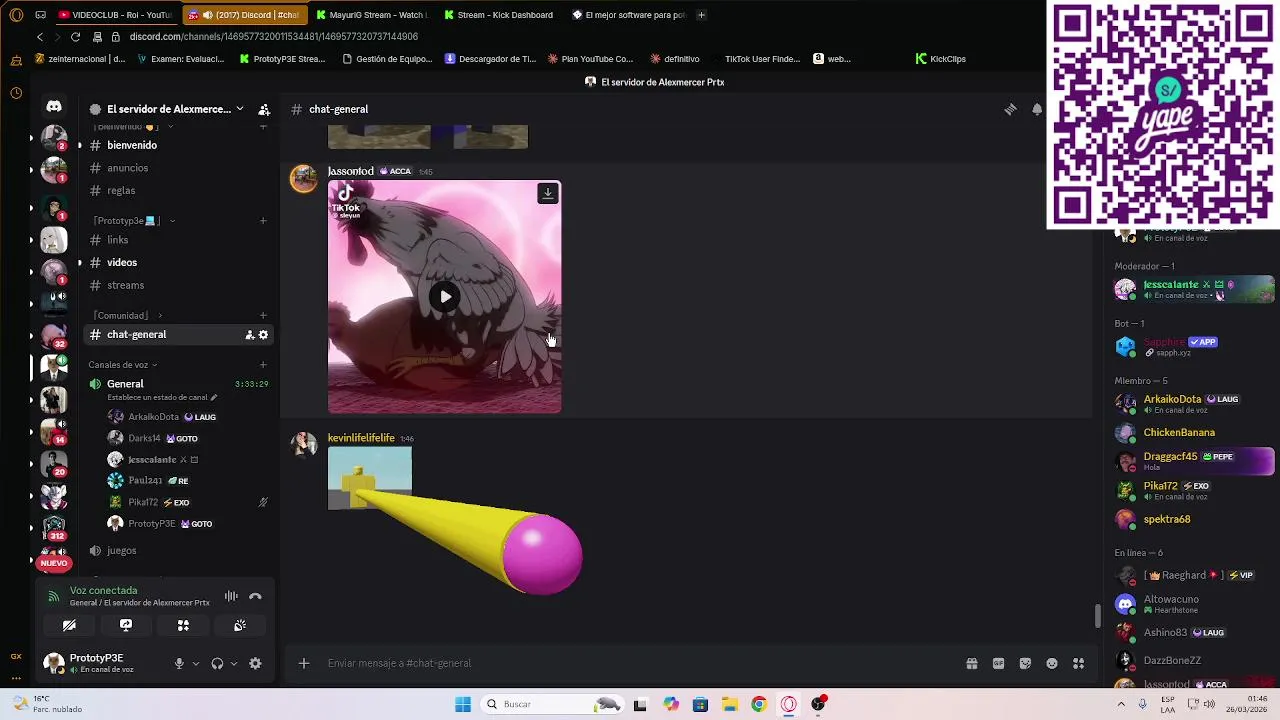Open the reglas channel
Viewport: 1280px width, 720px height.
click(x=178, y=190)
